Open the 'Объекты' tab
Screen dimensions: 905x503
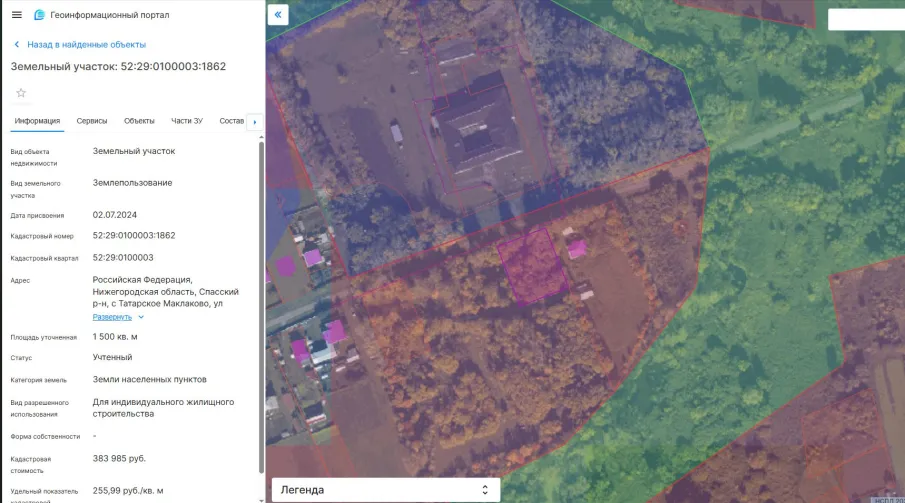139,121
